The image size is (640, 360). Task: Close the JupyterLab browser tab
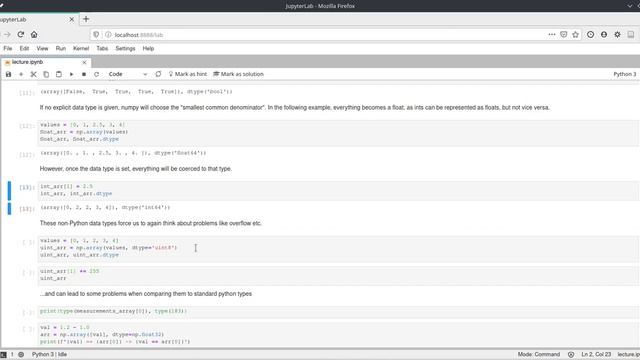pyautogui.click(x=71, y=19)
